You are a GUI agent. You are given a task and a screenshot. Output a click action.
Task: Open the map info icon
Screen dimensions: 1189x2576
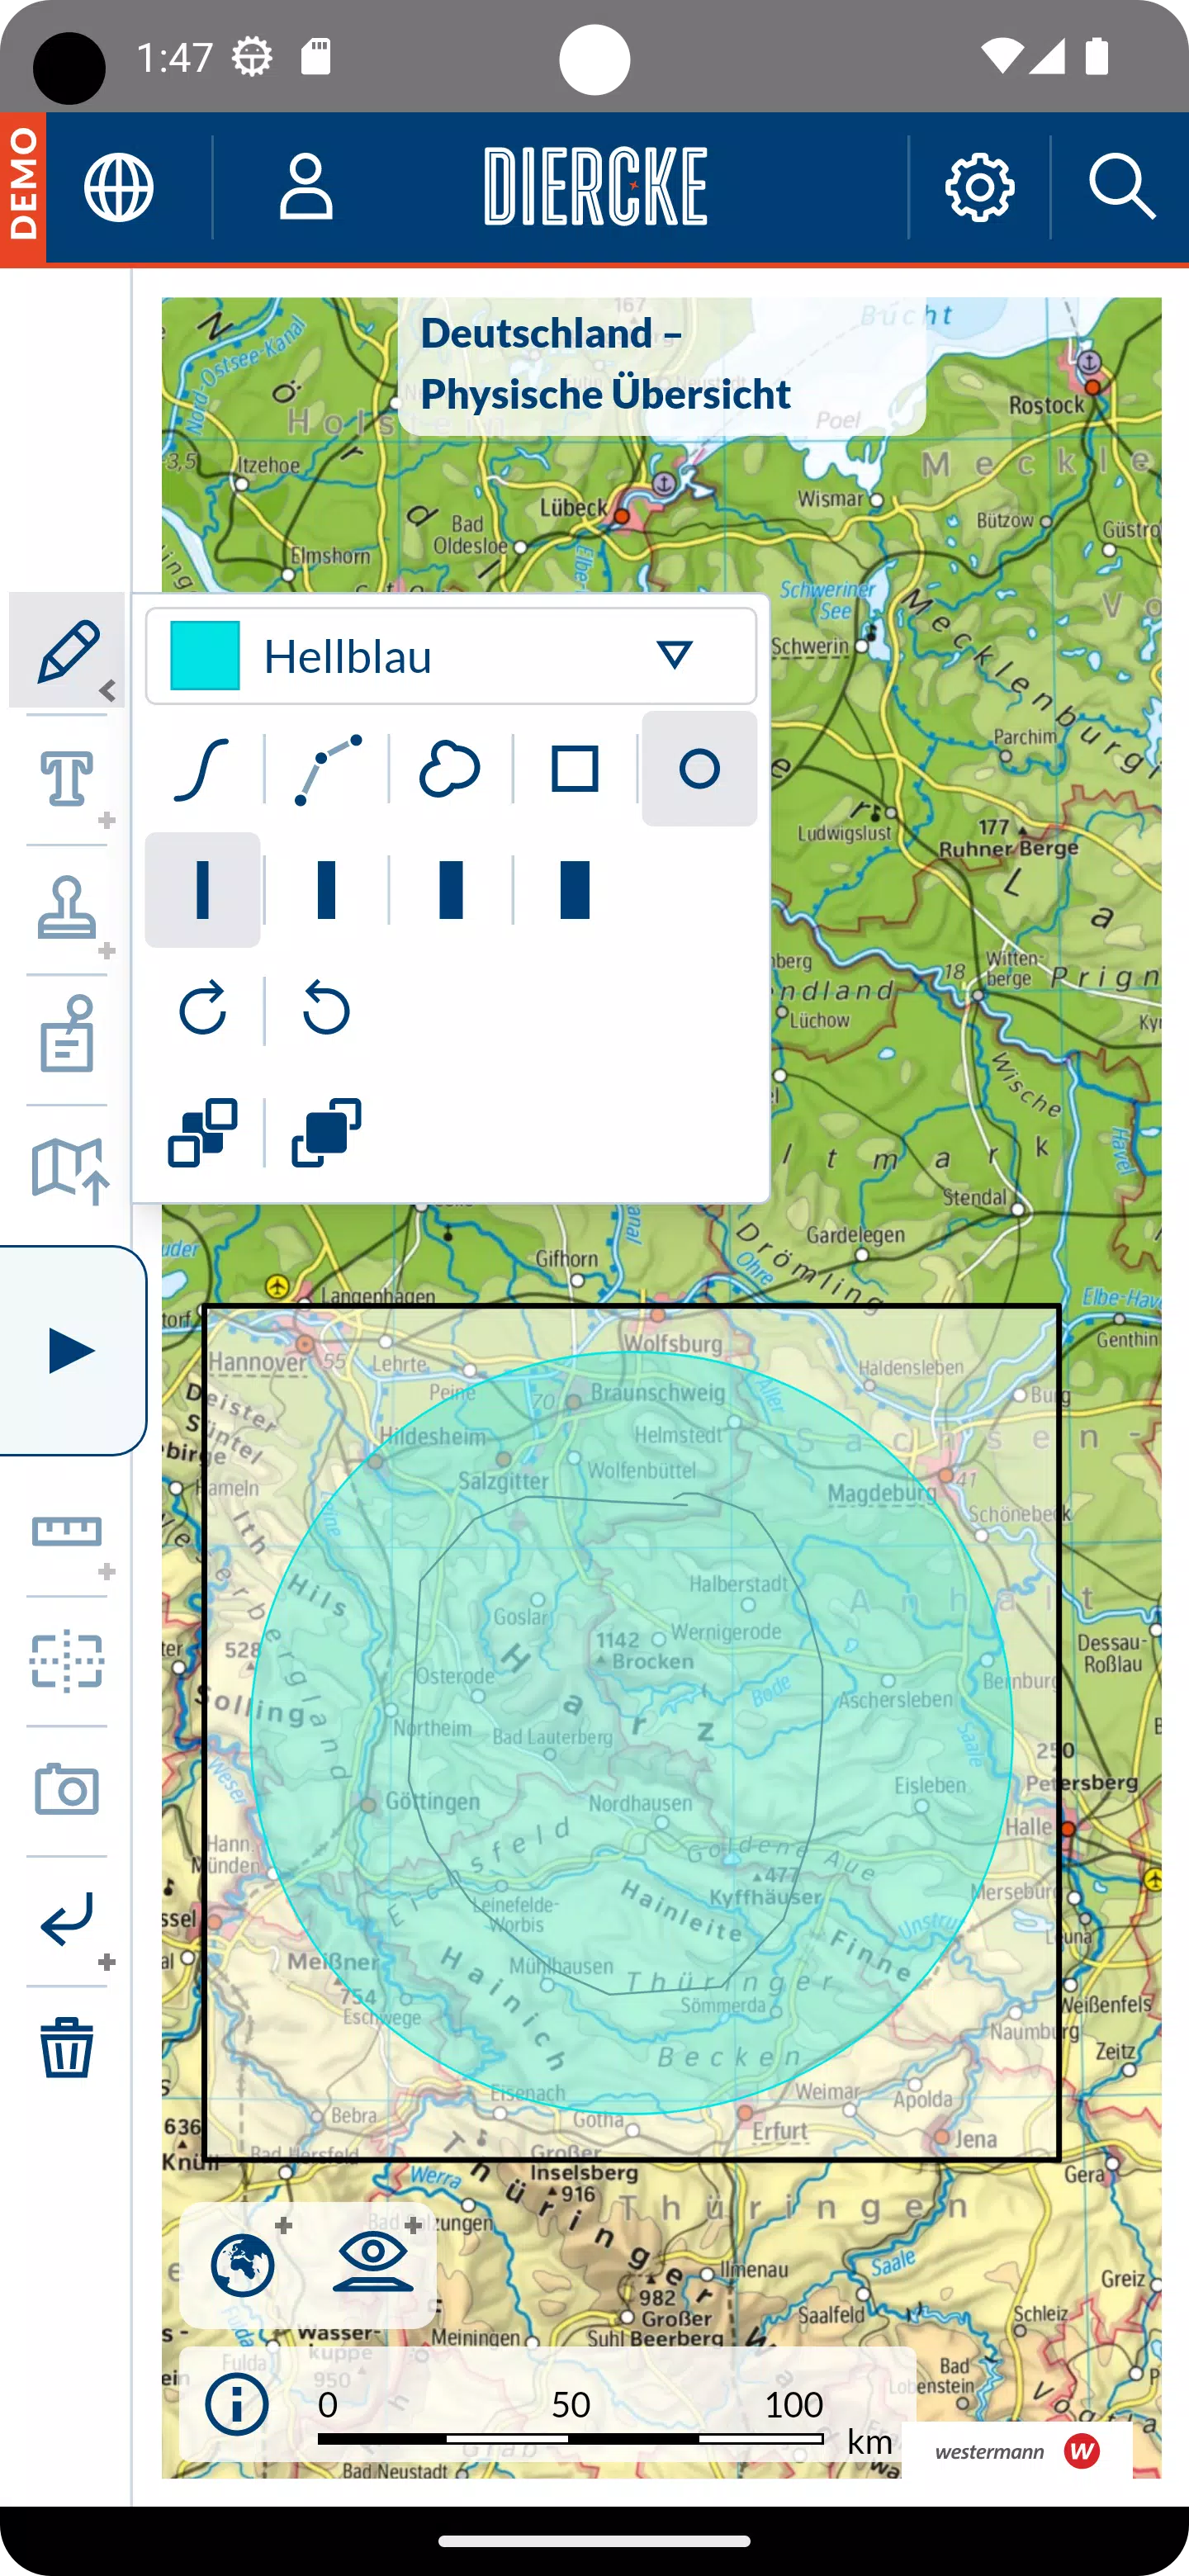(x=237, y=2405)
